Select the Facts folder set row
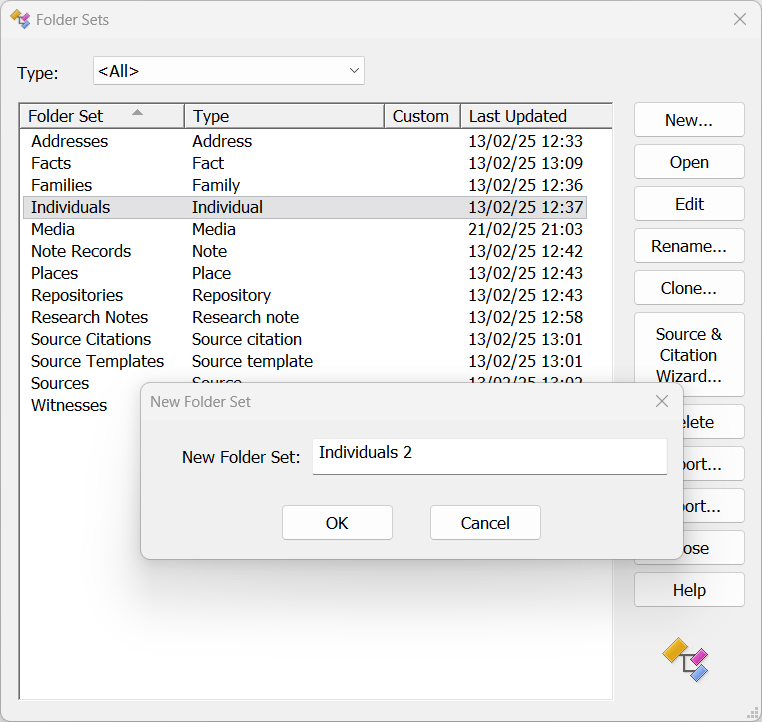 (x=305, y=163)
